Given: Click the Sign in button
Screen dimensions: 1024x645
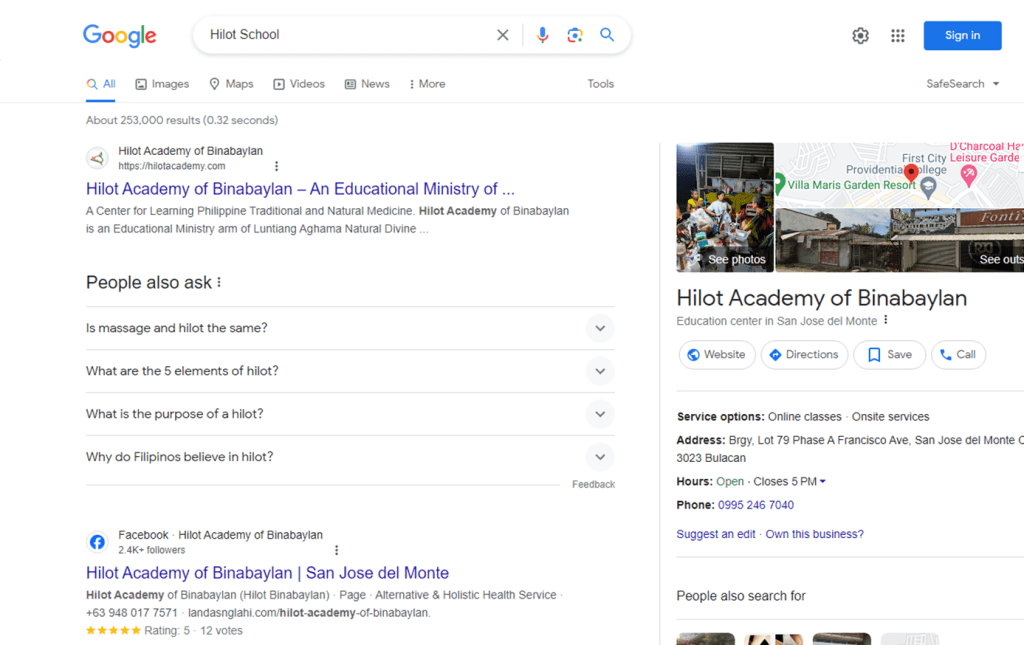Looking at the screenshot, I should pos(962,35).
